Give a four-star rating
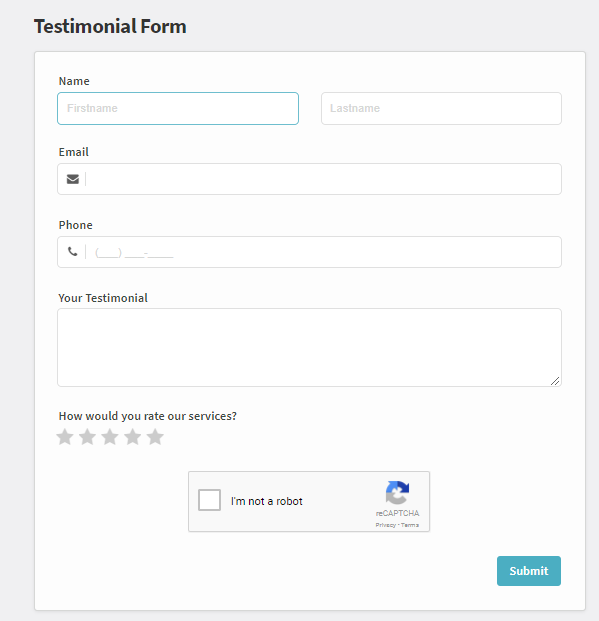The height and width of the screenshot is (621, 599). pos(133,437)
